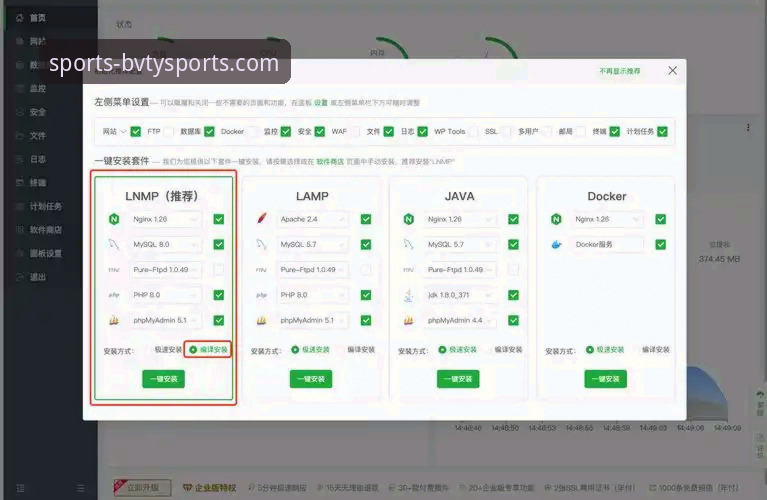Click the Nginx logo in the LNMP card

[114, 219]
